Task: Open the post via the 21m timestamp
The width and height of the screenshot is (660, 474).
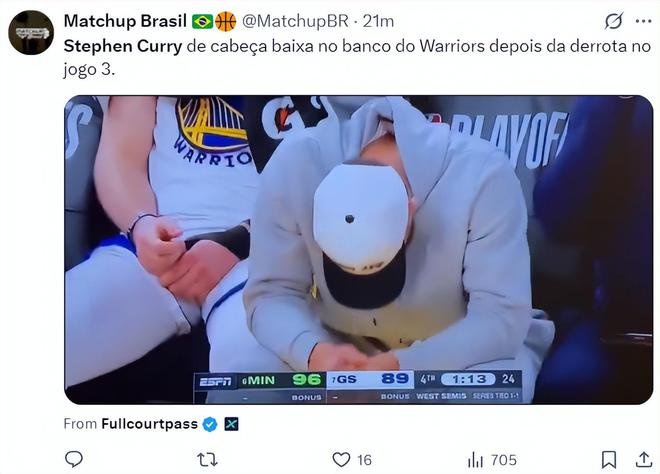Action: 378,21
